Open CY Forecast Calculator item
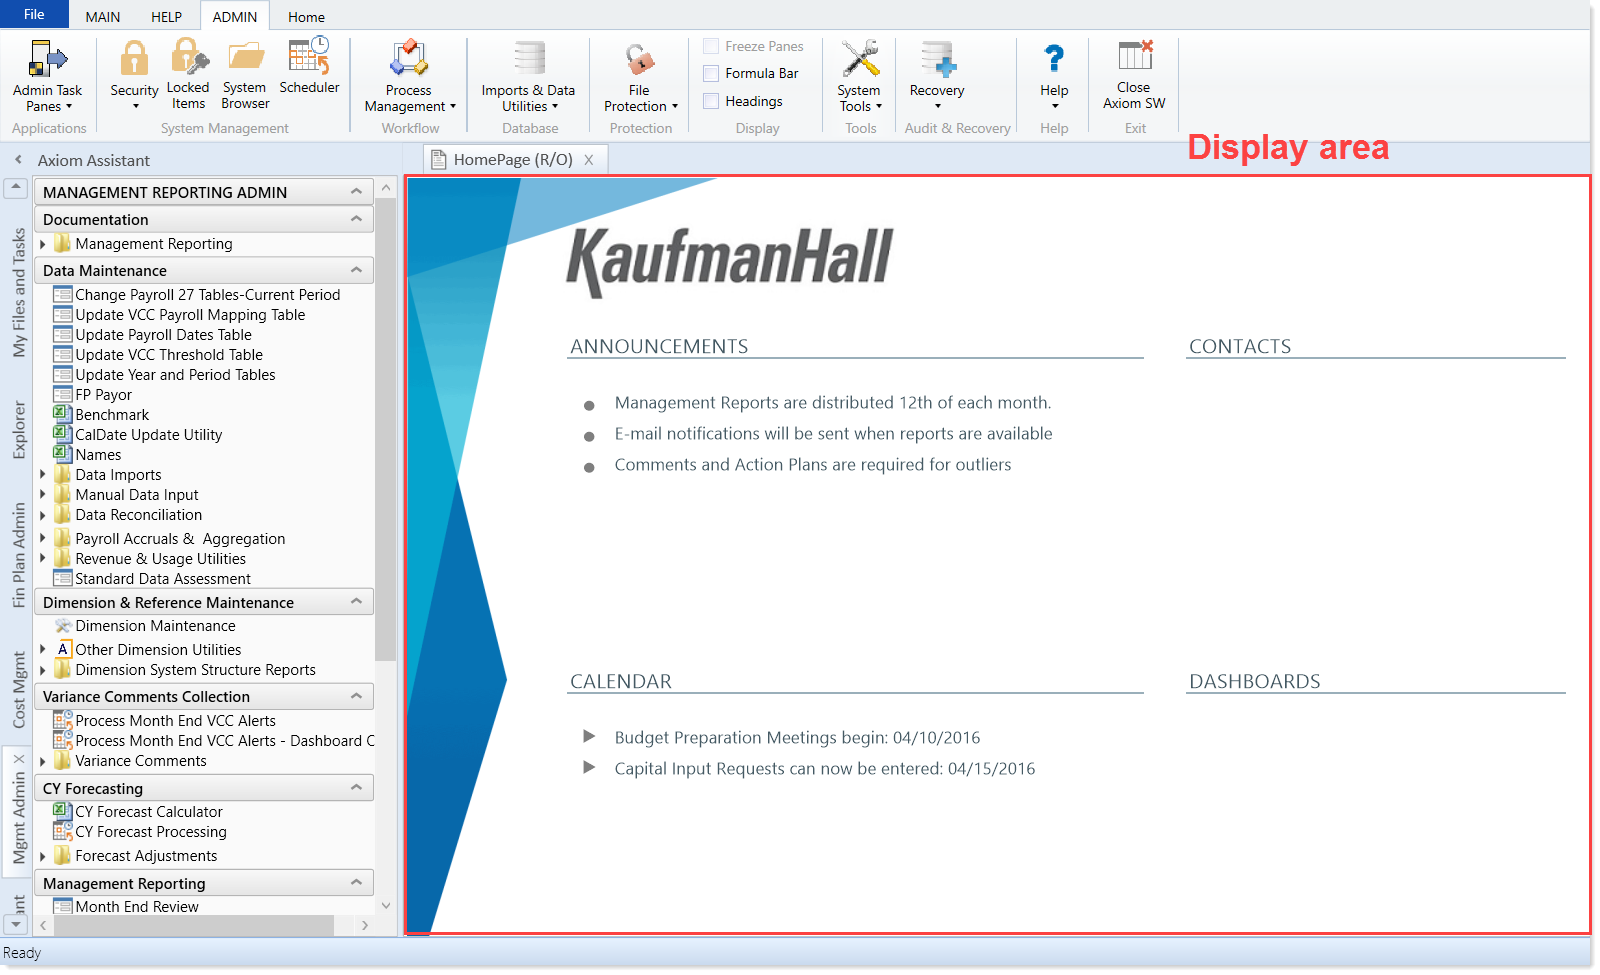This screenshot has height=975, width=1600. coord(148,812)
